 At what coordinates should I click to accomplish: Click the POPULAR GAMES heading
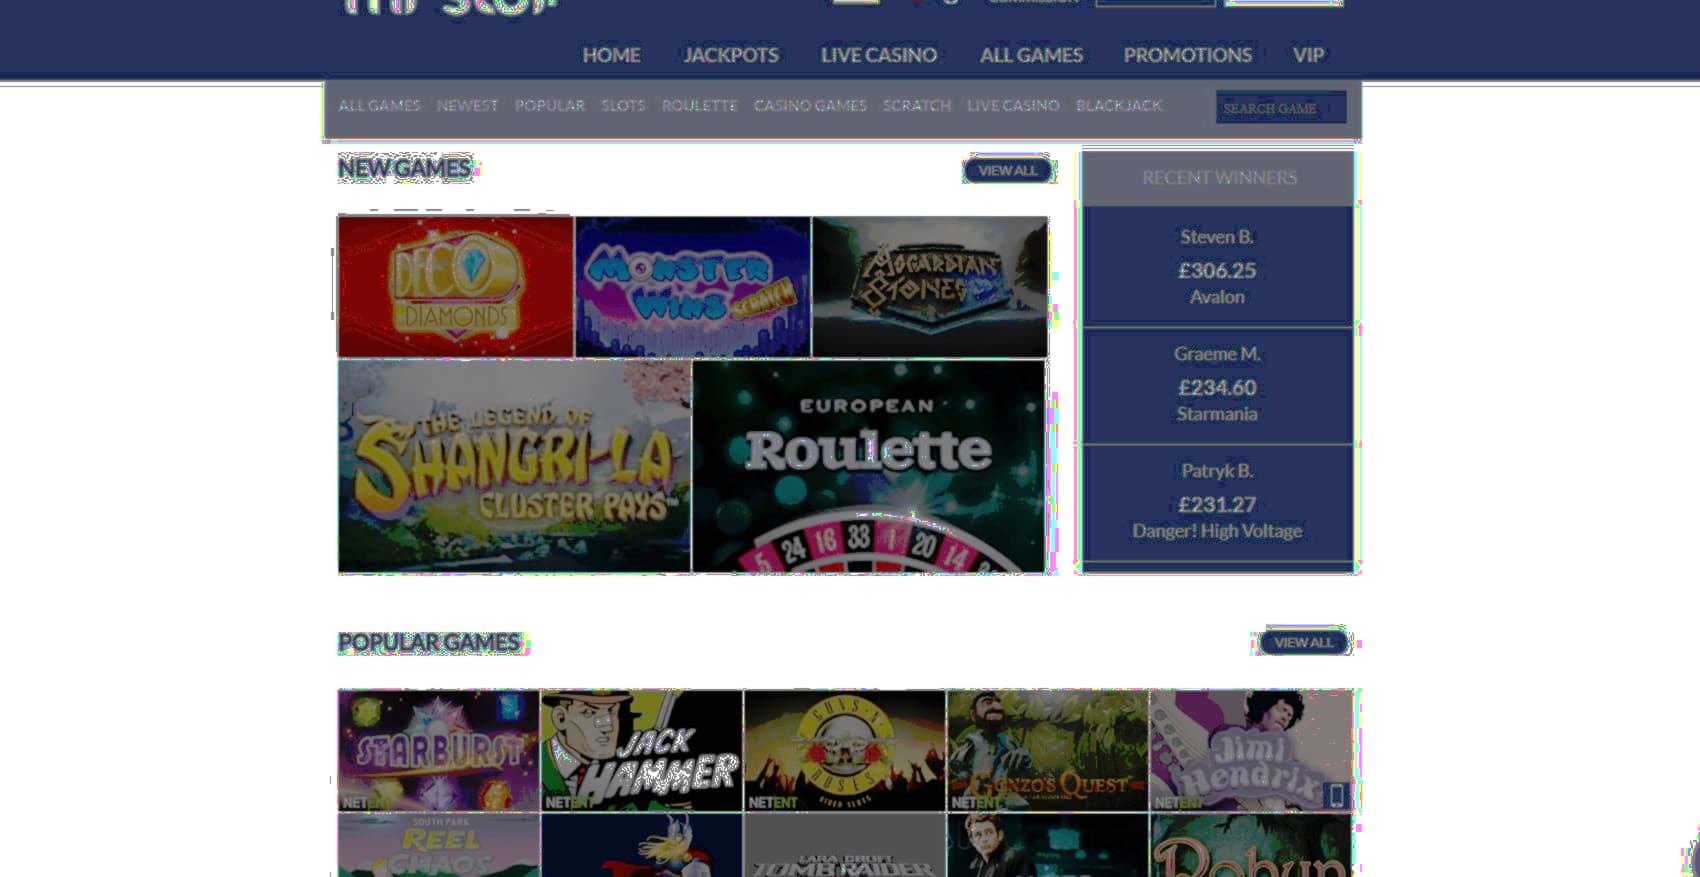(x=430, y=642)
